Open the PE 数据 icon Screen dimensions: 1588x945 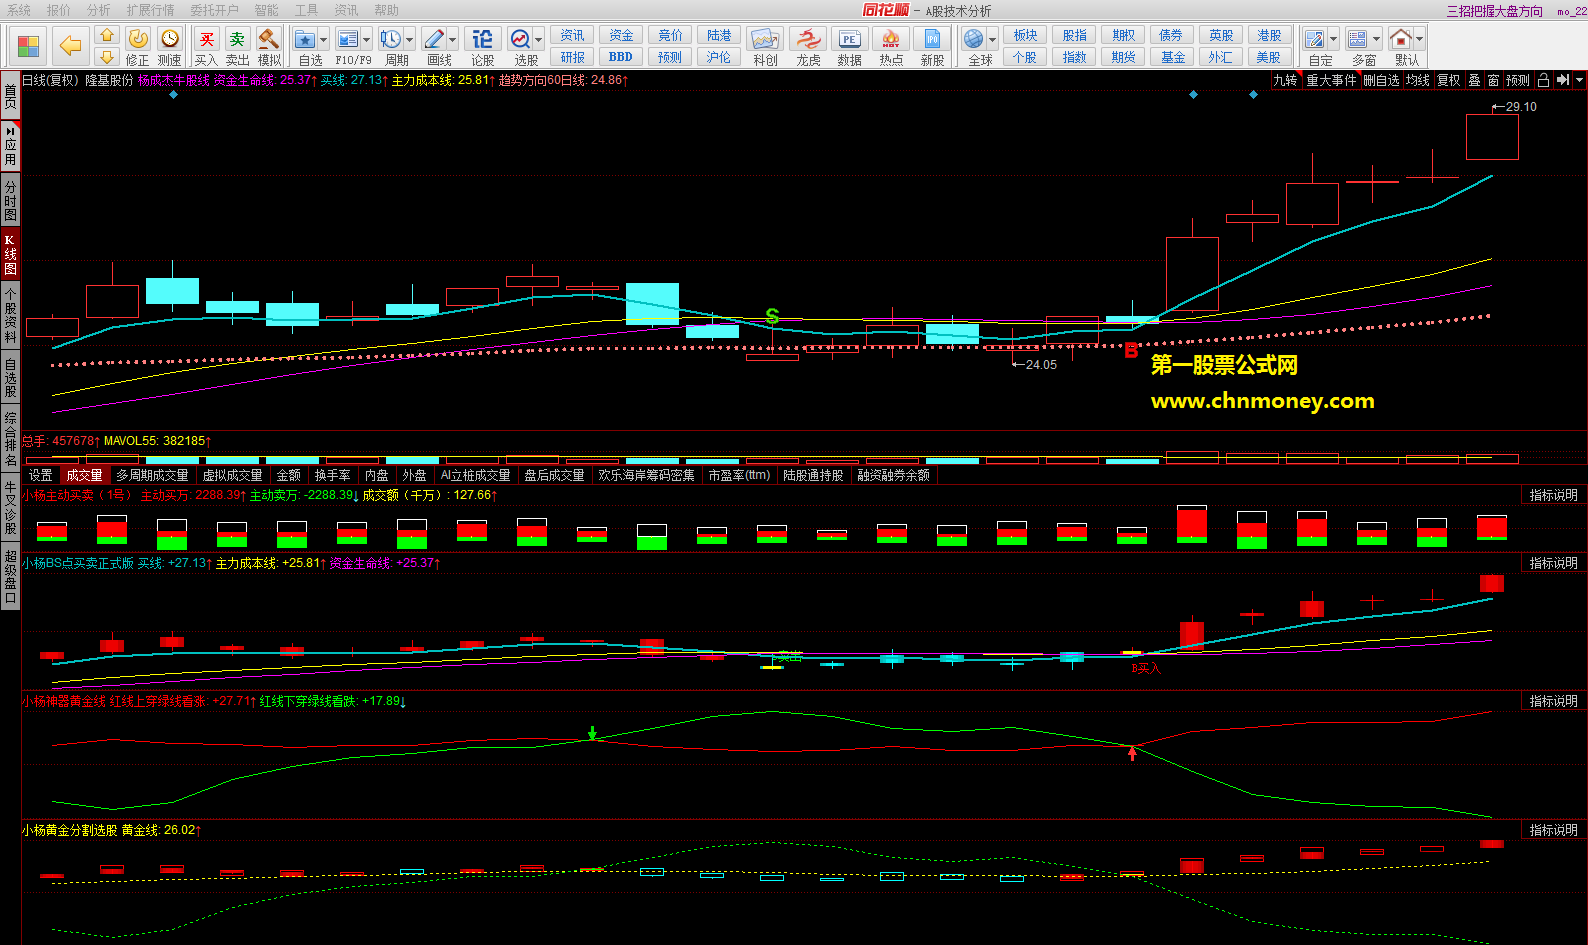coord(849,39)
